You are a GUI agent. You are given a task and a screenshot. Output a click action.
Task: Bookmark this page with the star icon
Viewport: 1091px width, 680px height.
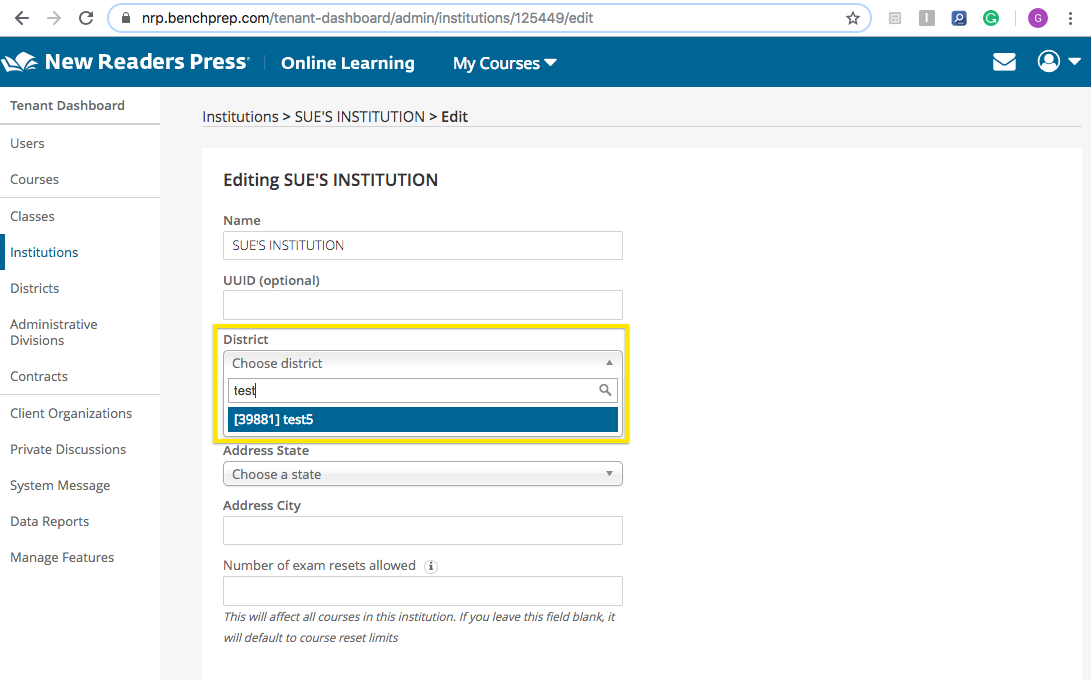tap(853, 18)
